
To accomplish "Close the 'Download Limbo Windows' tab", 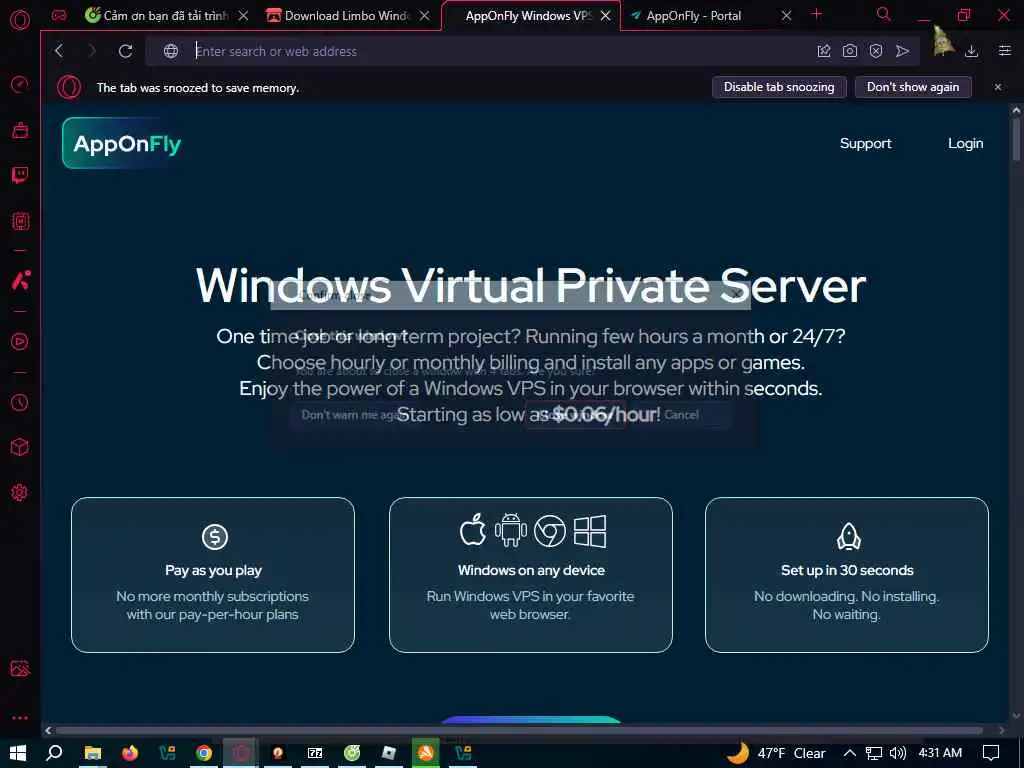I will (425, 16).
